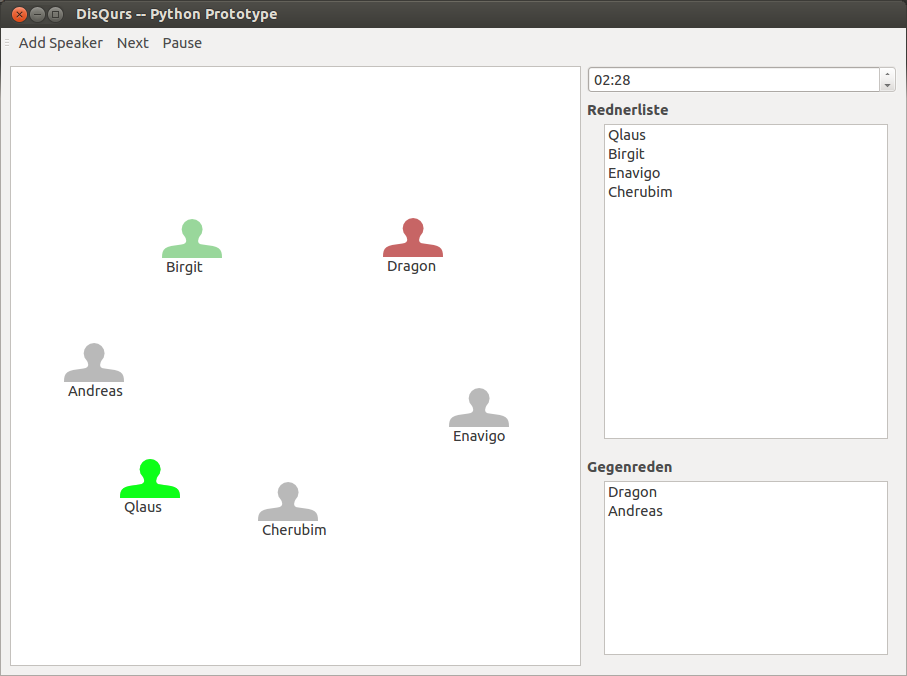This screenshot has width=907, height=676.
Task: Choose Enavigo in the Rednerliste
Action: (x=634, y=173)
